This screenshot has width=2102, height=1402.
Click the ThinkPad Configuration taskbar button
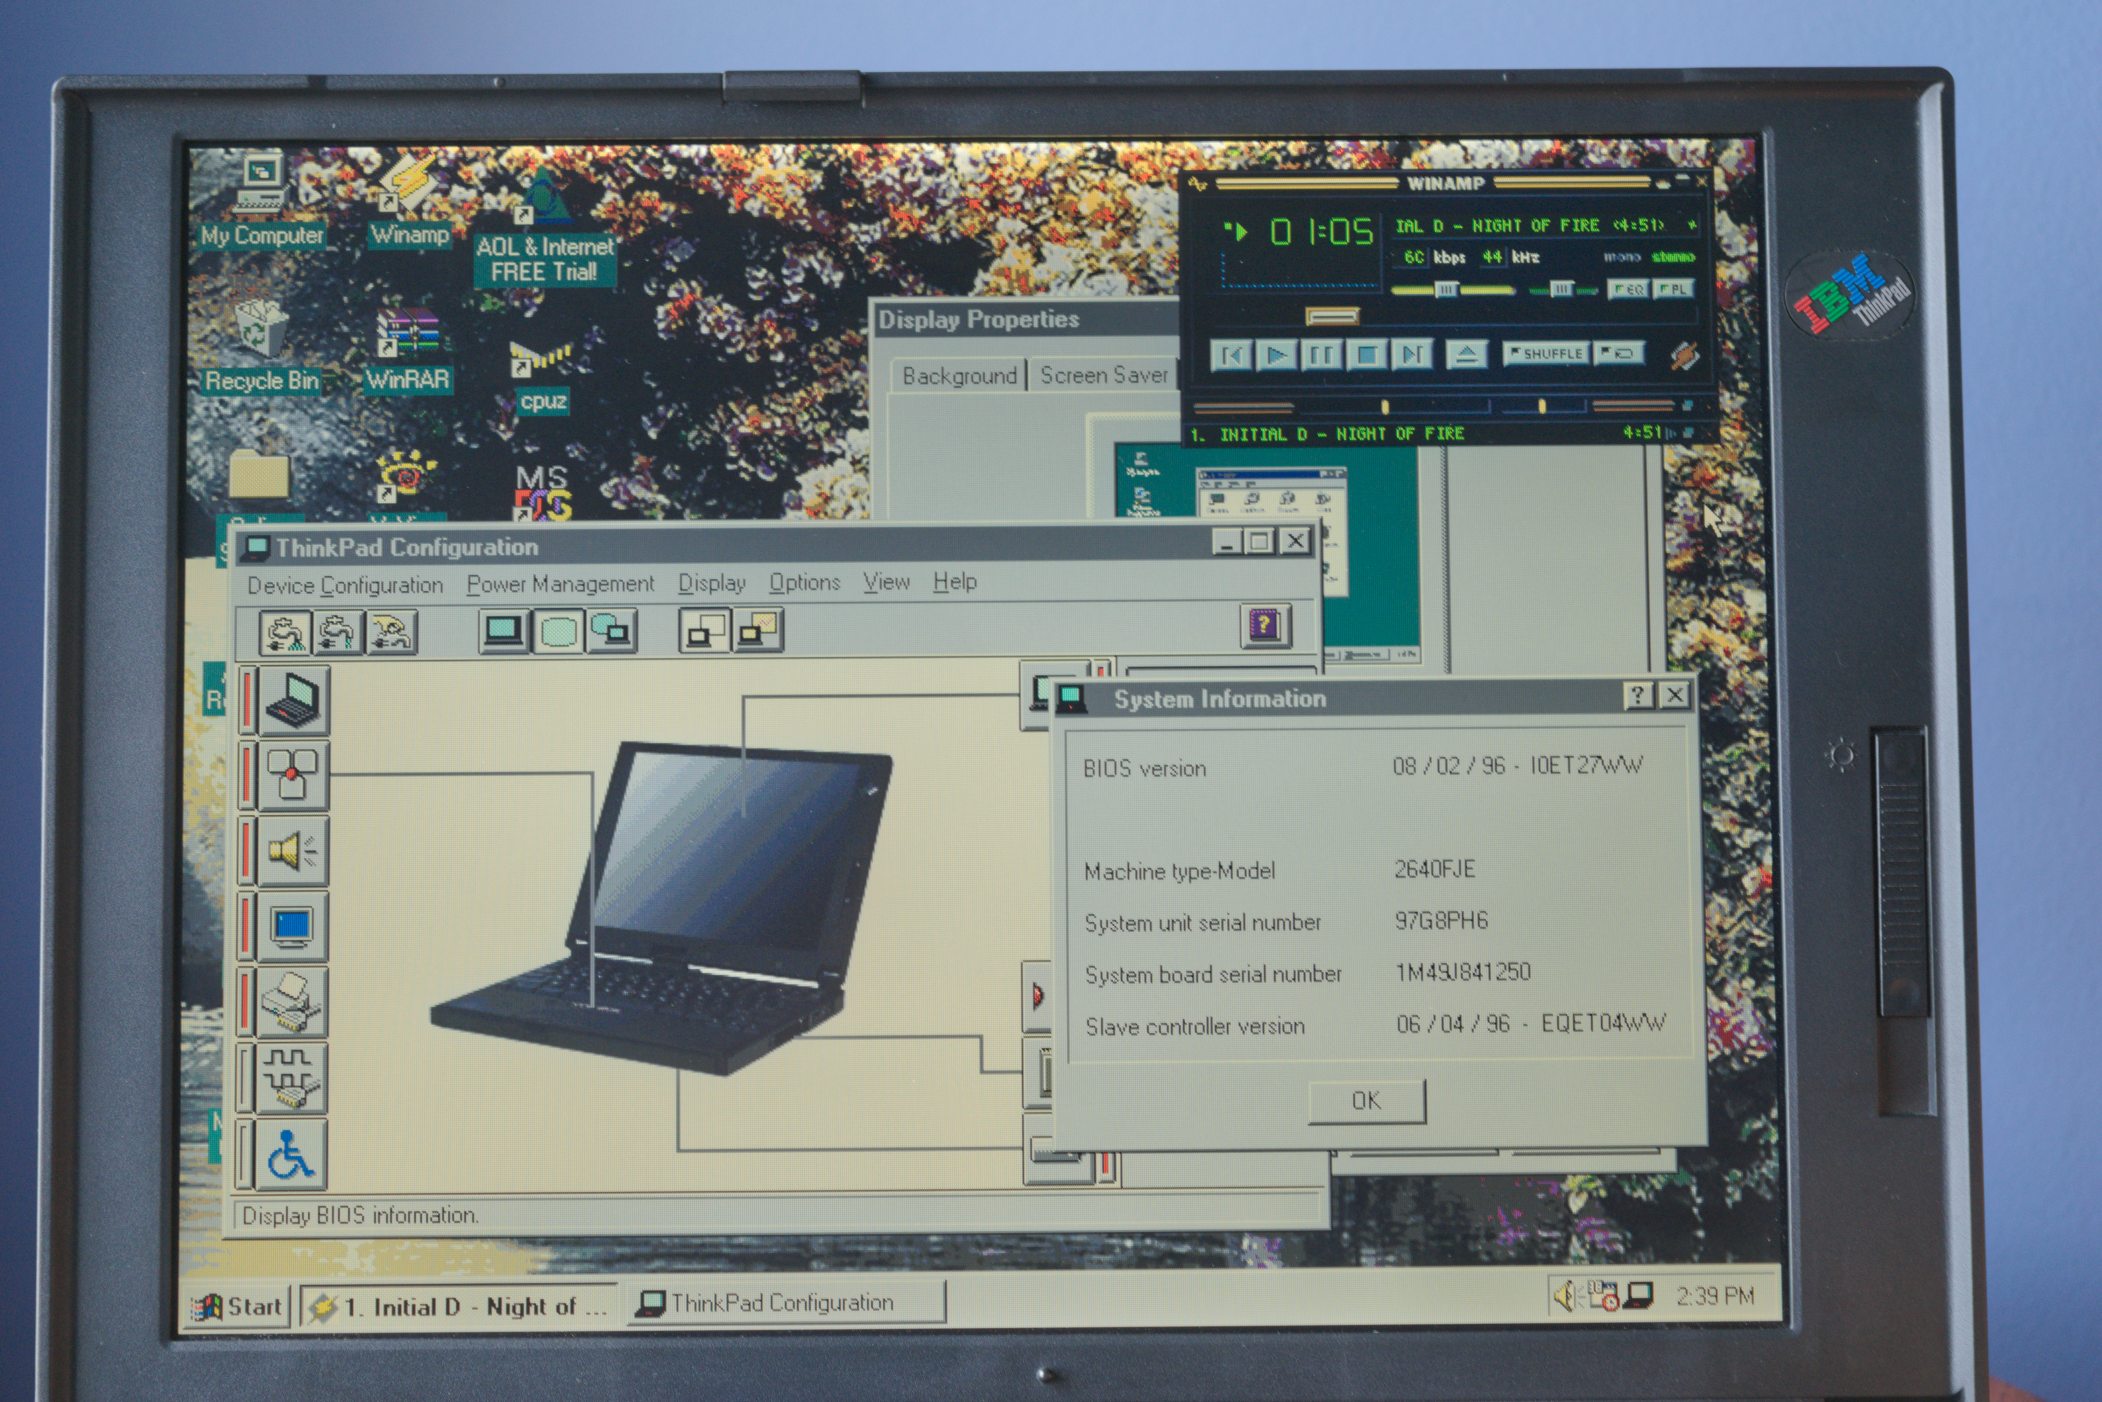click(x=785, y=1303)
